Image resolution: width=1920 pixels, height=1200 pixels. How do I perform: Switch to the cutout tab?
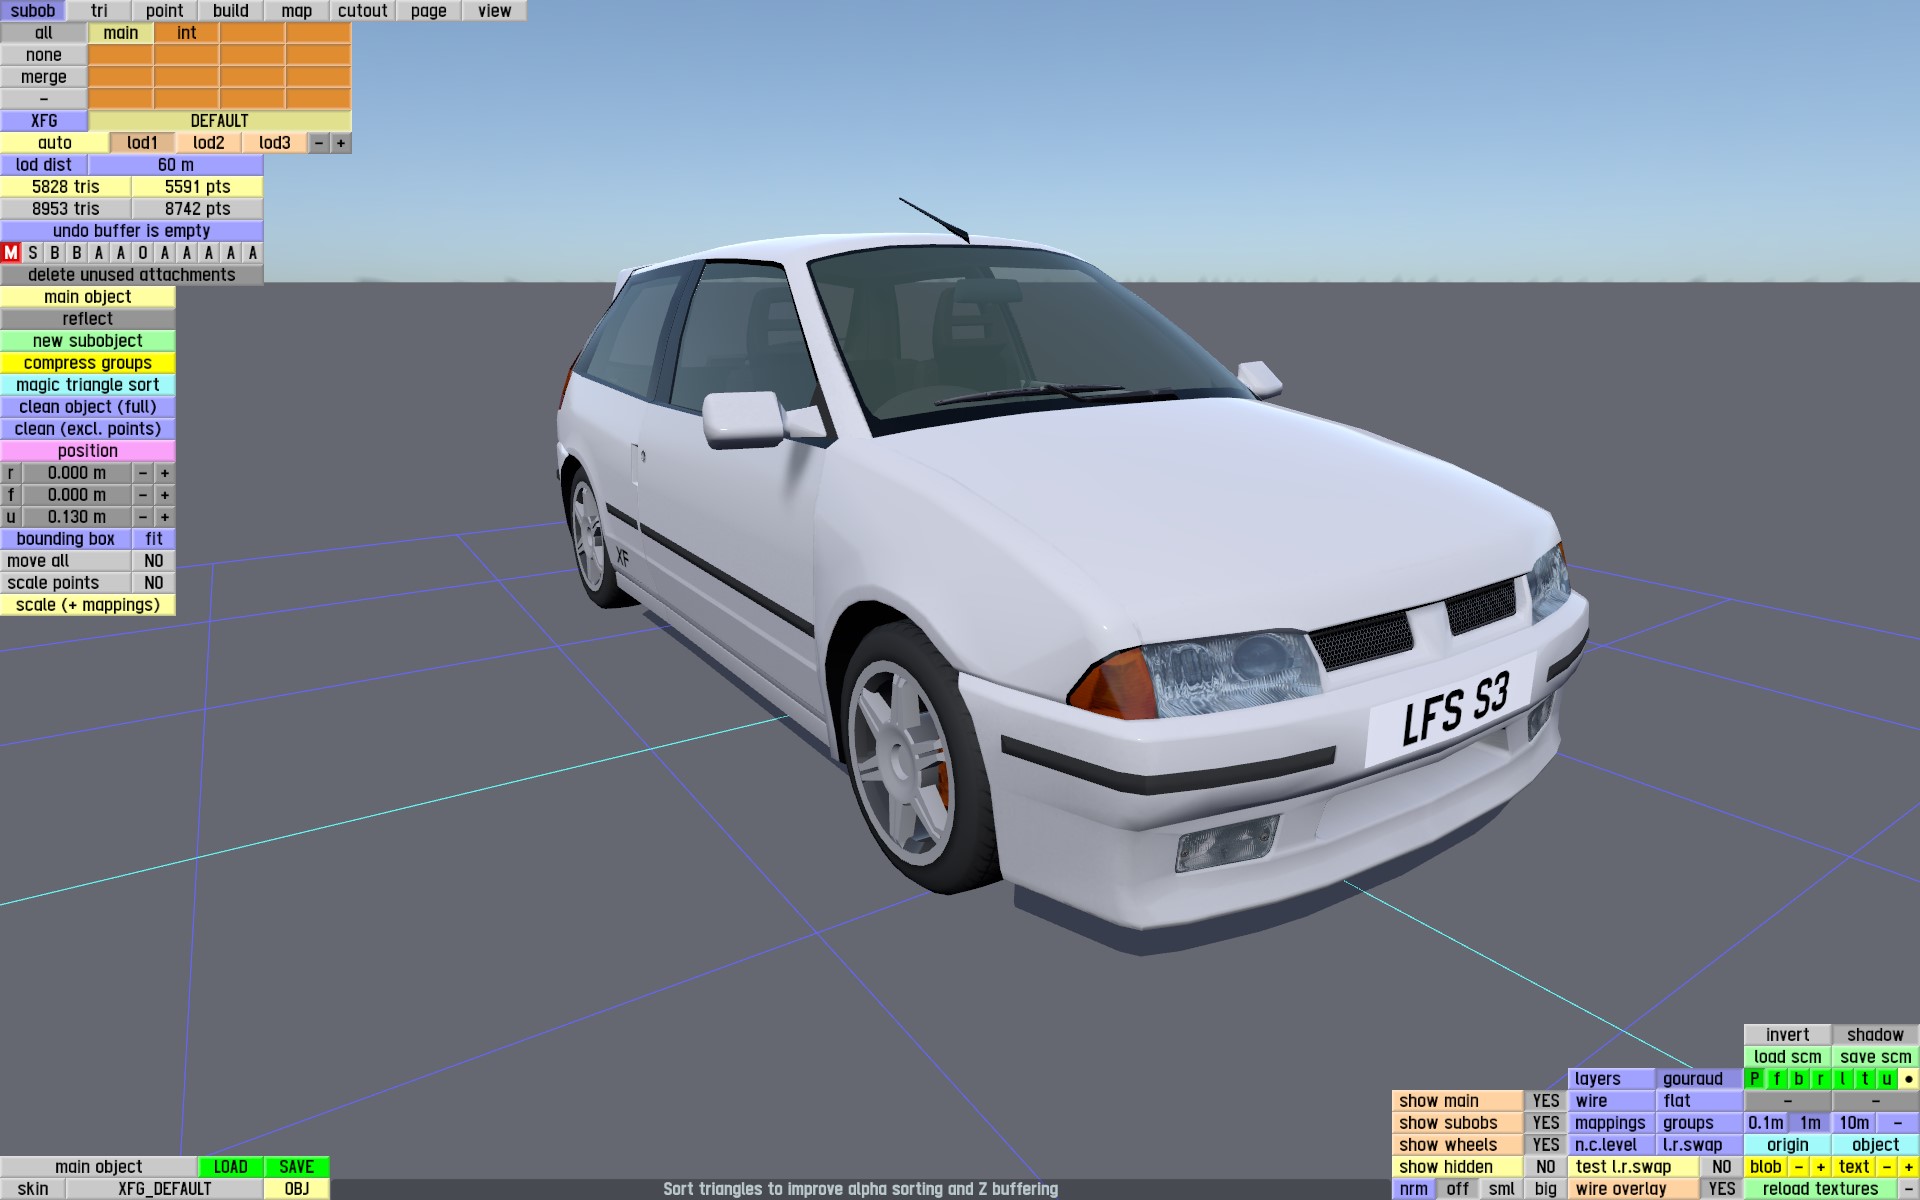coord(362,11)
